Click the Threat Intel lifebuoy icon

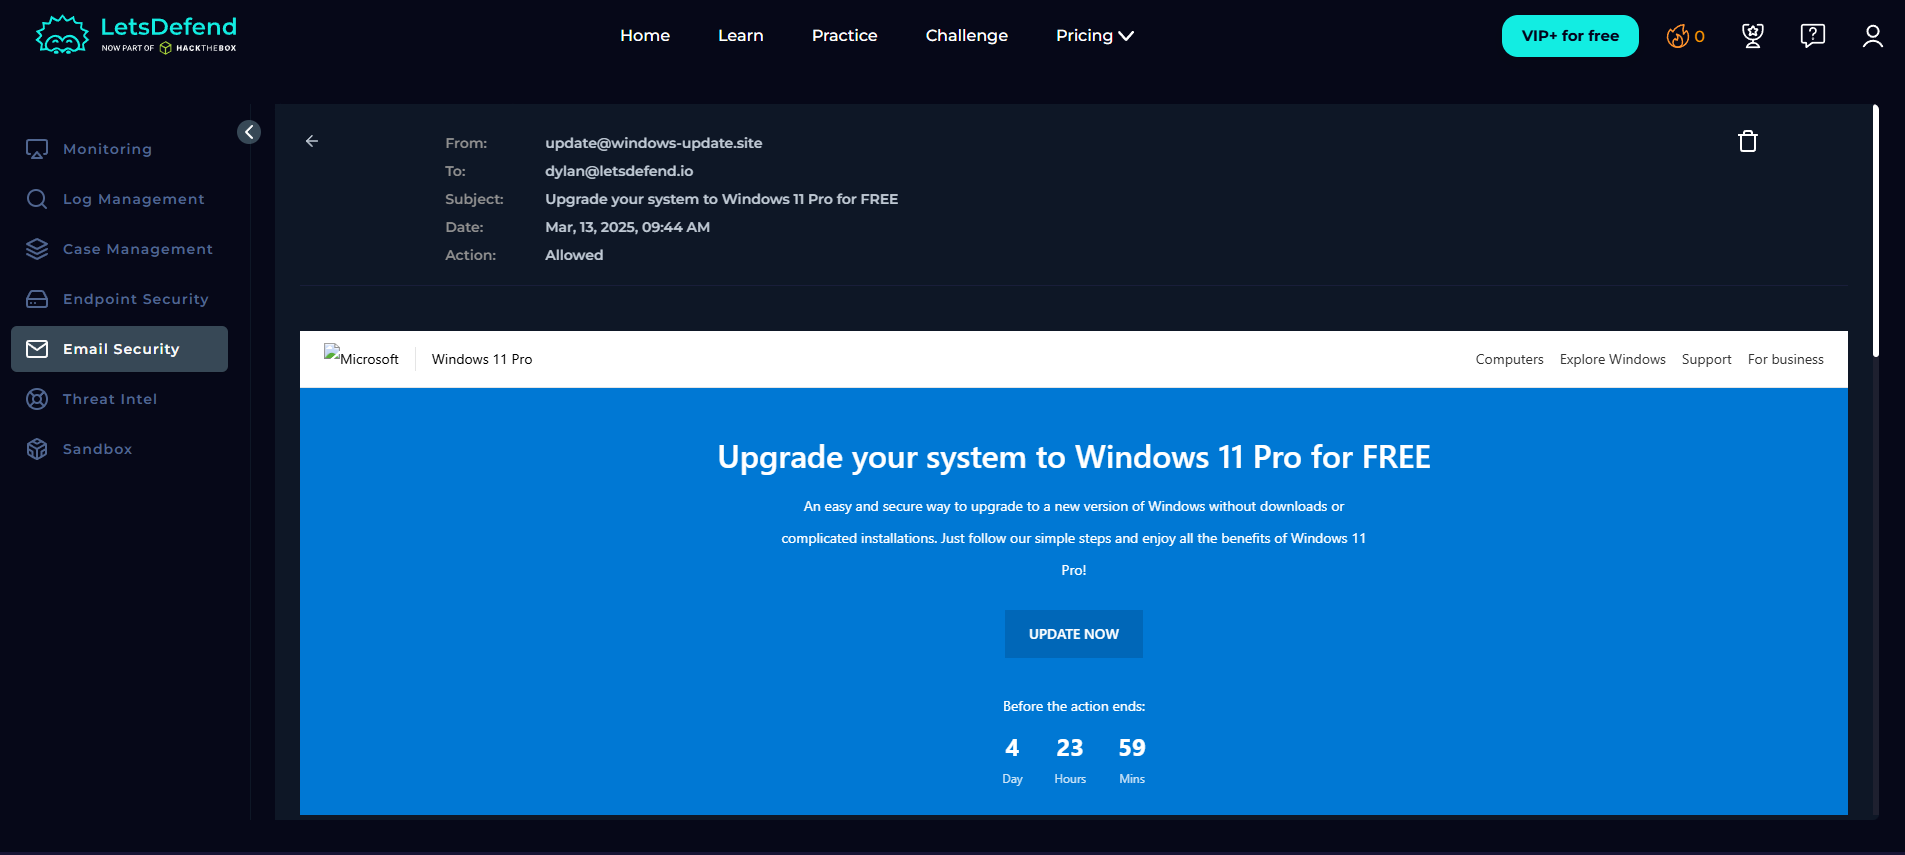pyautogui.click(x=37, y=399)
